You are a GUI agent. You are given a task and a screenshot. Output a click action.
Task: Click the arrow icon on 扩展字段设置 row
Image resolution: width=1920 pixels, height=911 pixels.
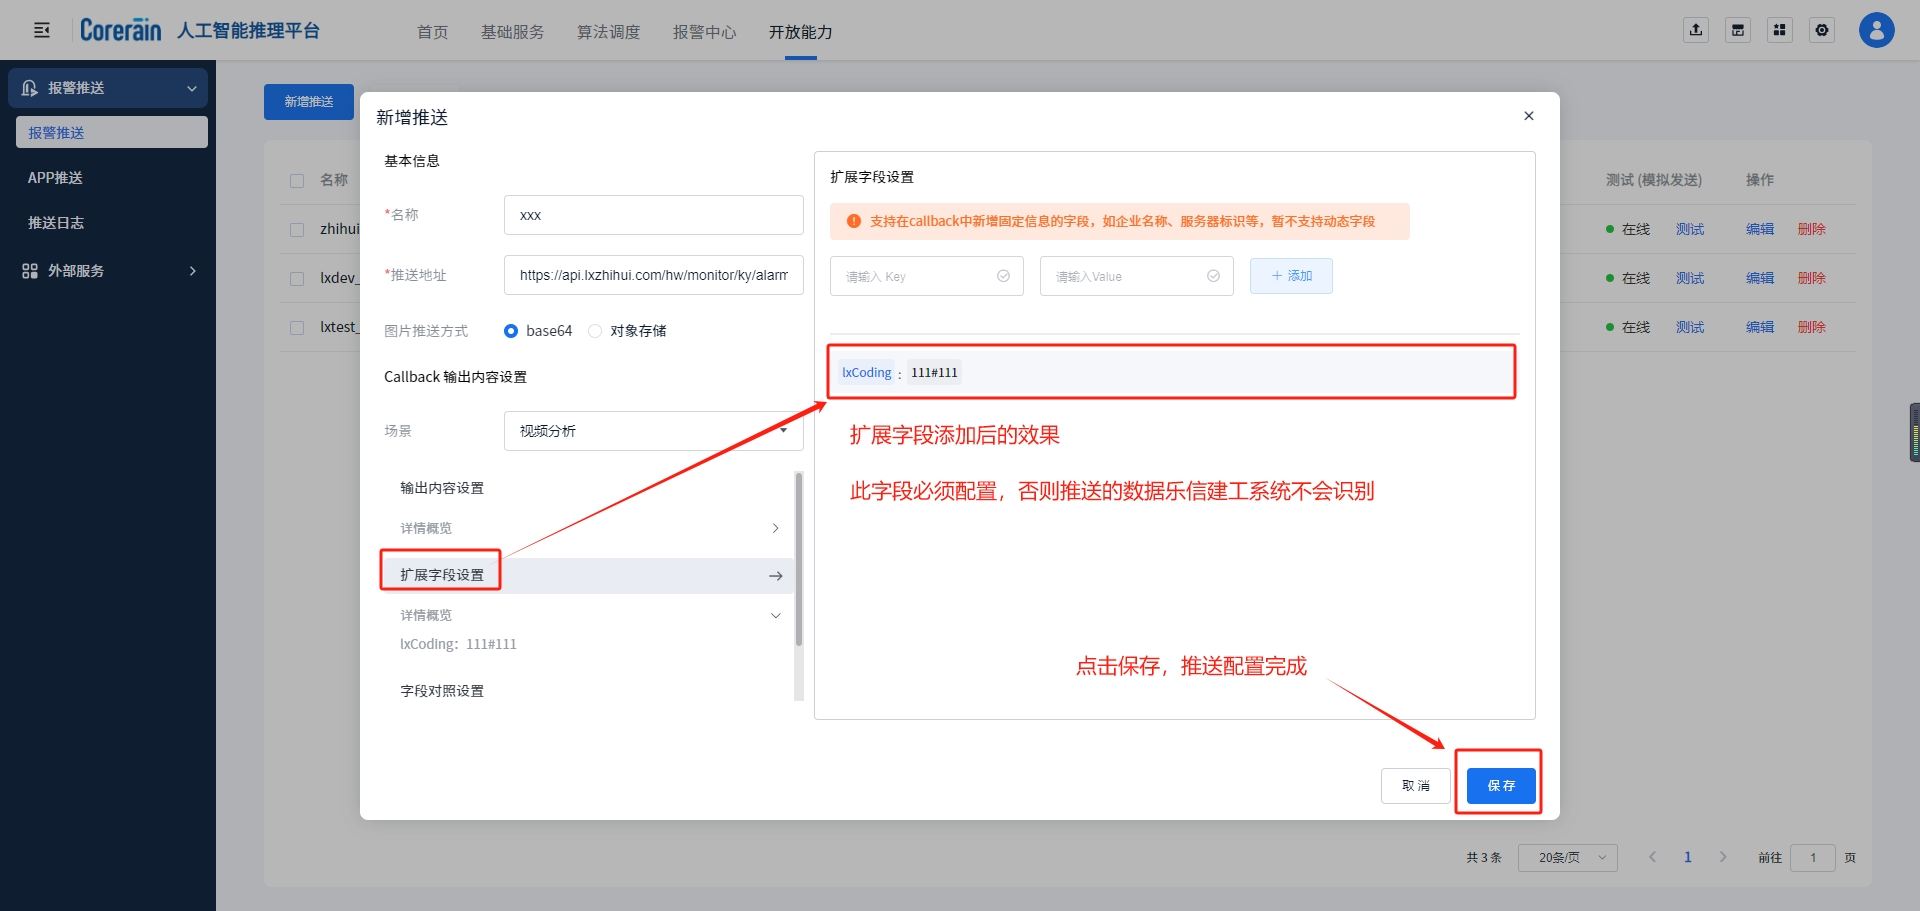(x=775, y=576)
